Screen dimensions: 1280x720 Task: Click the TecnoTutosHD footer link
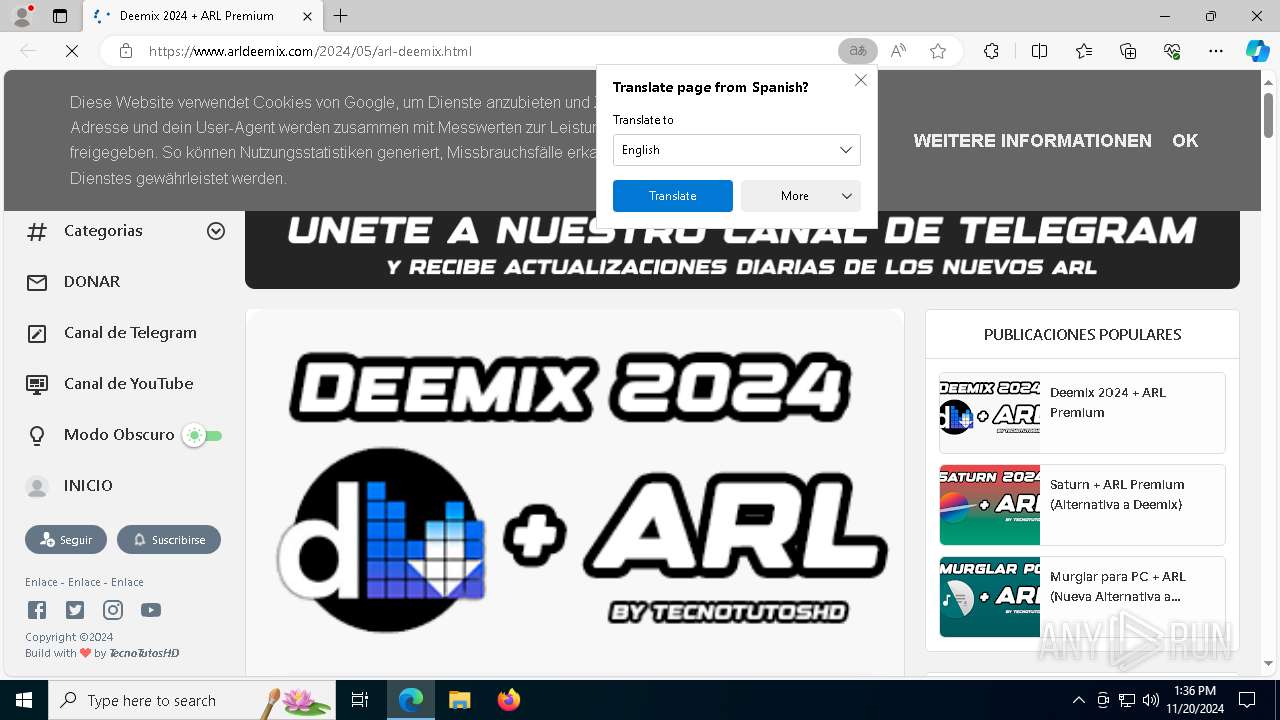[144, 653]
